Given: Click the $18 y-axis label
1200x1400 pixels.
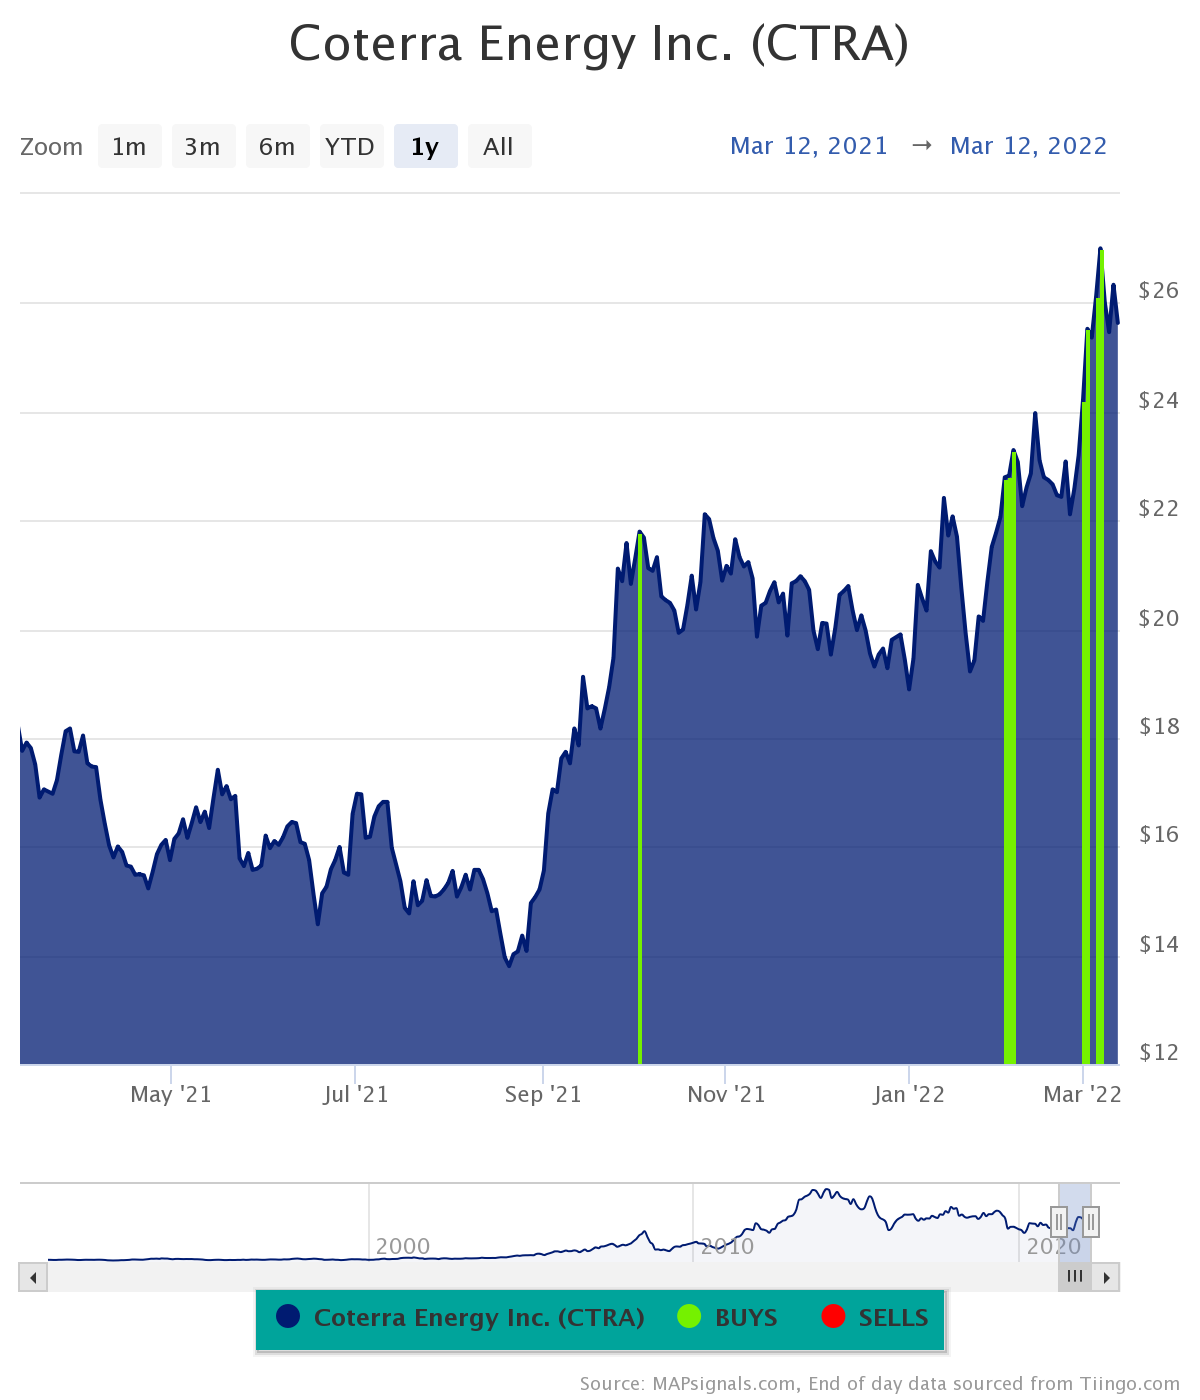Looking at the screenshot, I should [x=1159, y=727].
